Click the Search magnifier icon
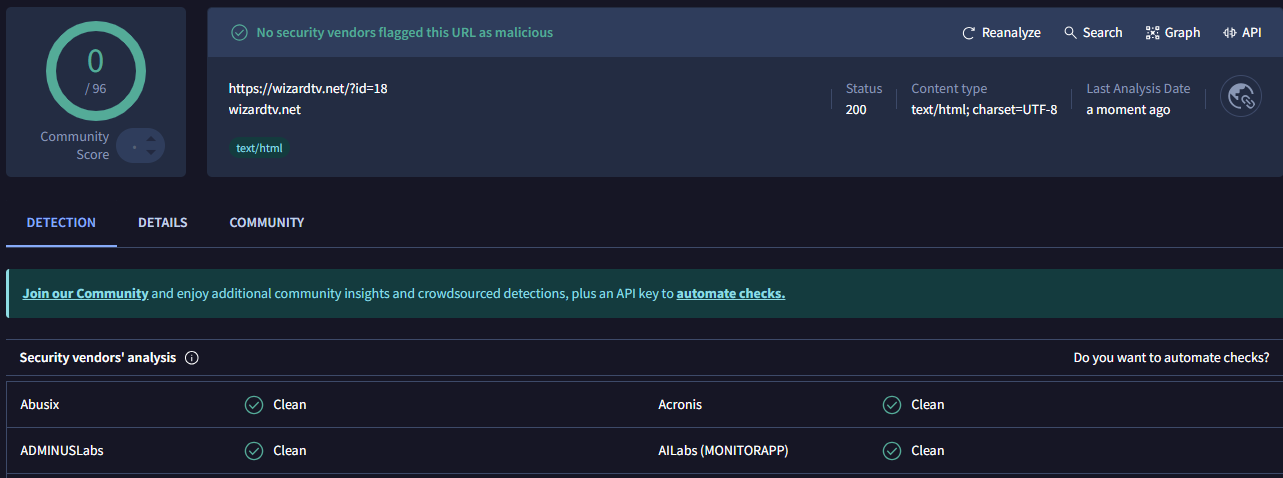1283x478 pixels. [1070, 33]
